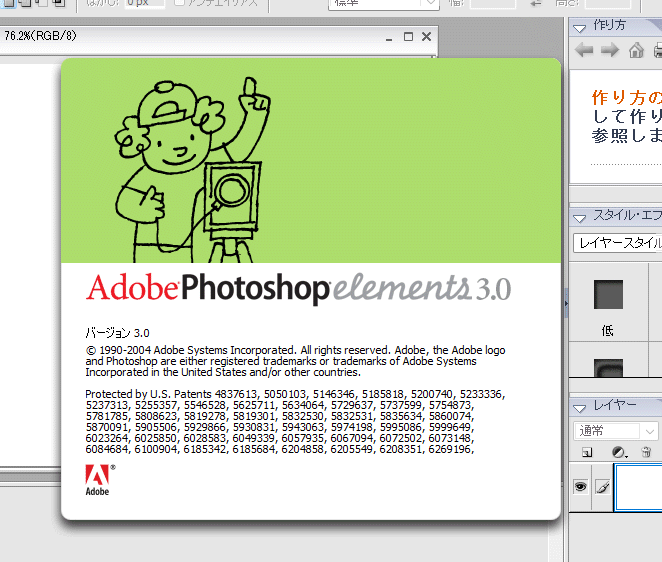Viewport: 662px width, 562px height.
Task: Click the orange 作り方の heading text
Action: (x=627, y=98)
